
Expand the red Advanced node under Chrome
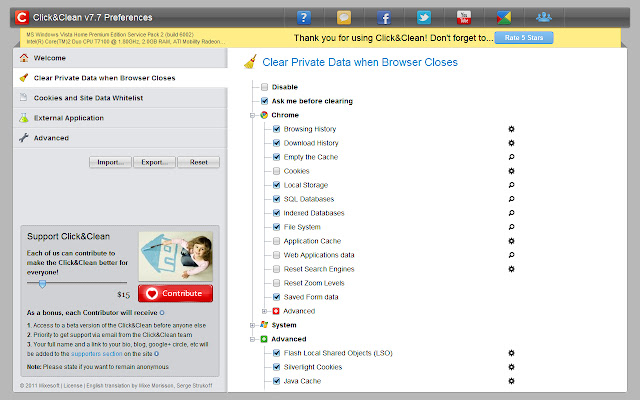tap(264, 311)
